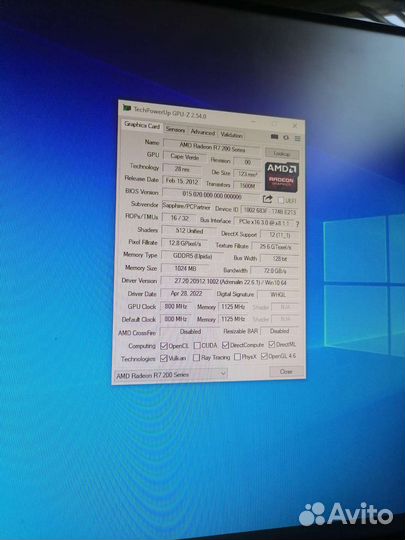Screen dimensions: 405x540
Task: Click the GPU-Z title bar app icon
Action: click(127, 108)
